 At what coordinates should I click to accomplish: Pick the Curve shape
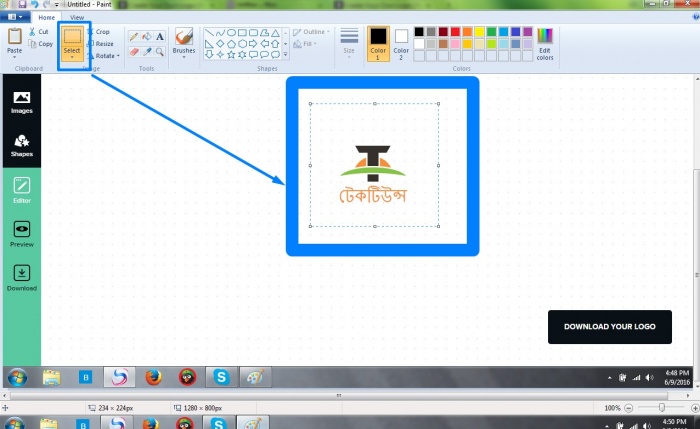click(220, 33)
